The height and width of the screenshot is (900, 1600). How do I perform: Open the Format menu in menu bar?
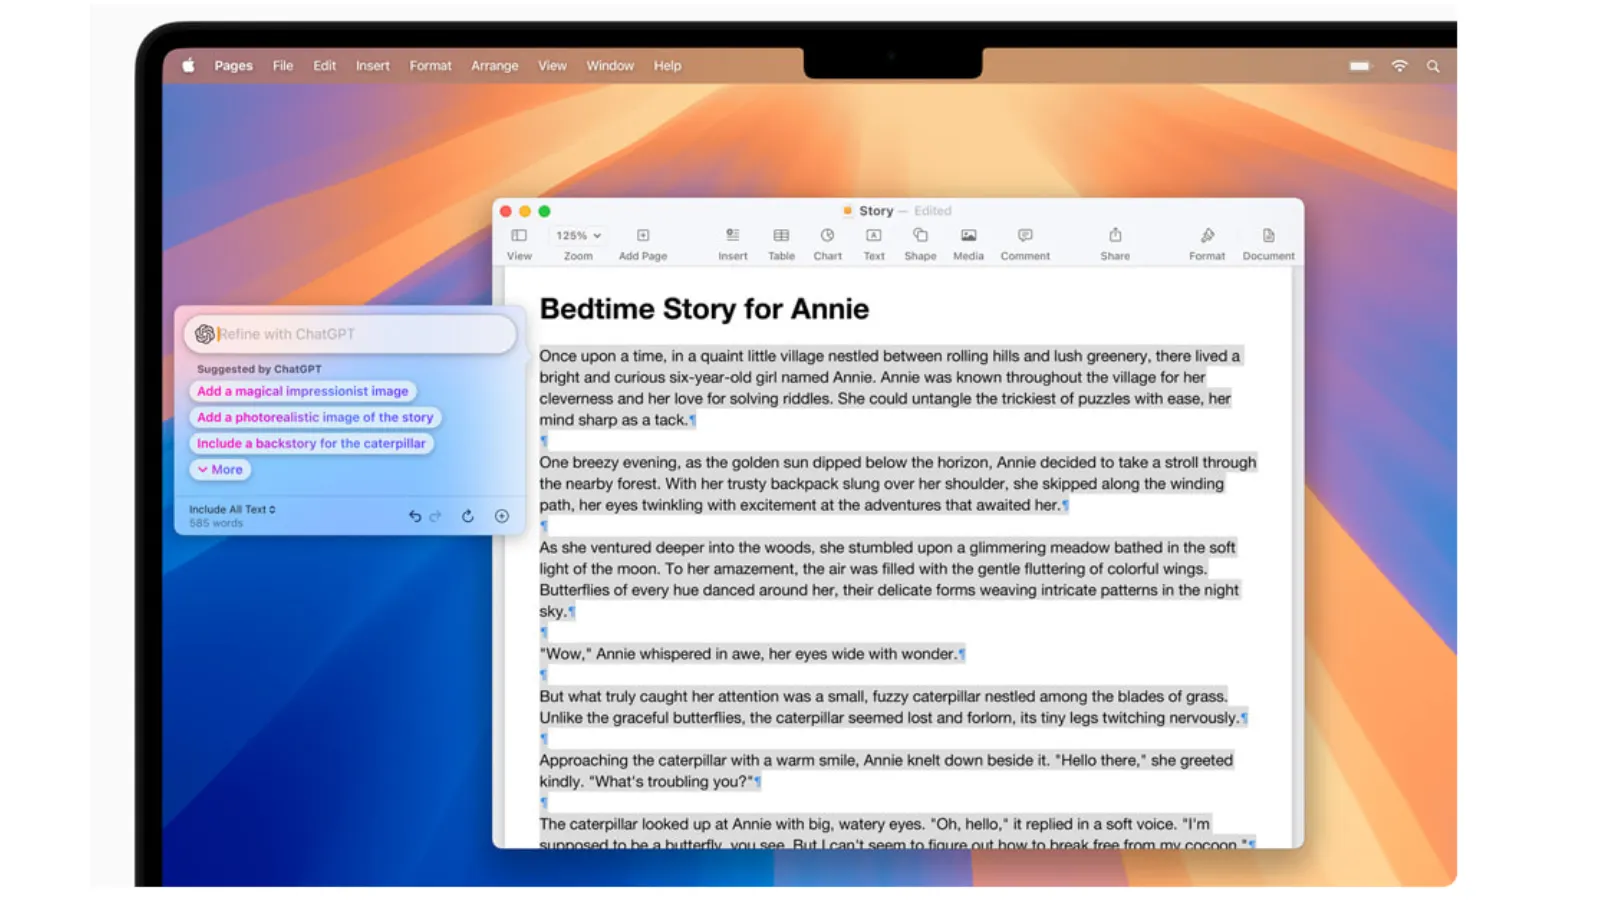pyautogui.click(x=430, y=66)
